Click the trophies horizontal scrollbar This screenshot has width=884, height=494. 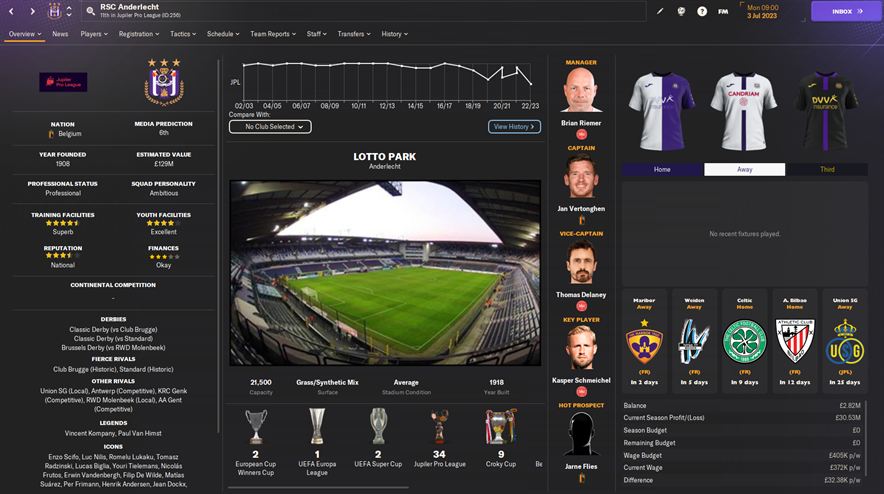[318, 487]
